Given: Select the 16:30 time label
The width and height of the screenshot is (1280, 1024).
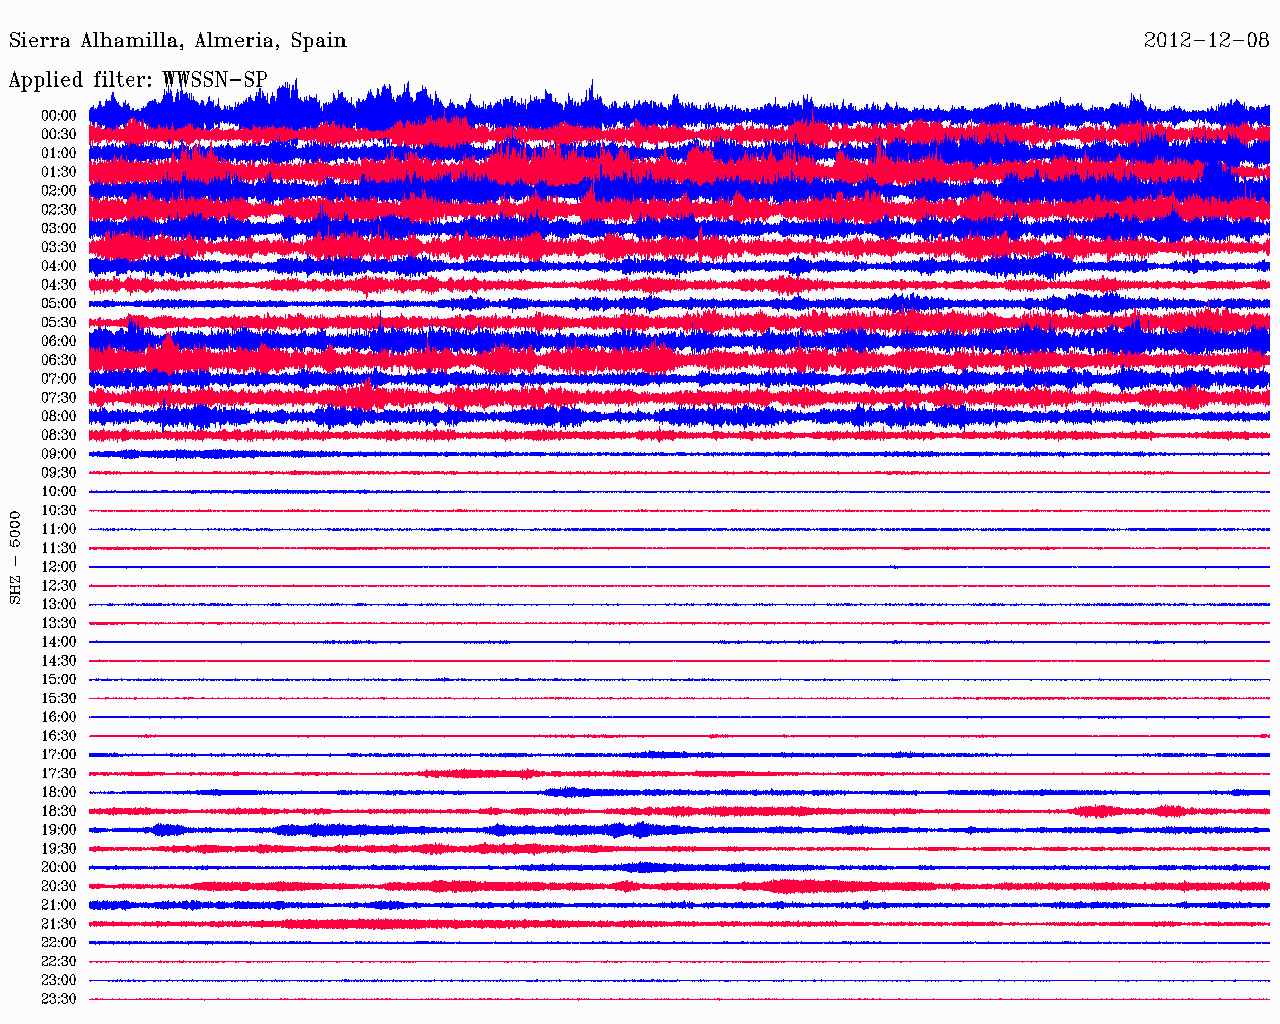Looking at the screenshot, I should tap(59, 737).
